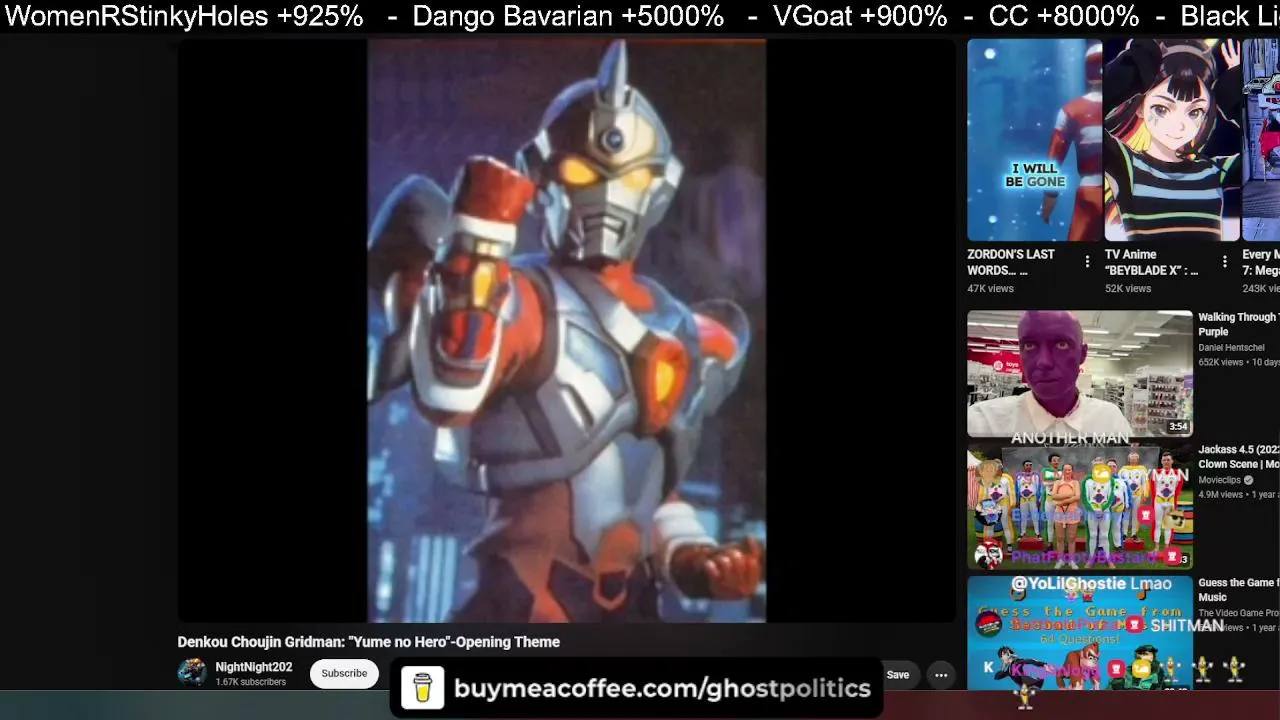The height and width of the screenshot is (720, 1280).
Task: Click the '1.67K subscribers' count
Action: 251,682
